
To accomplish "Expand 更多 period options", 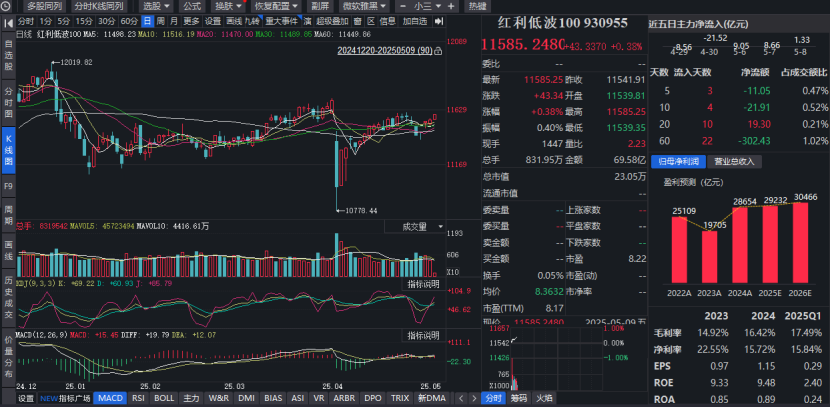I will [192, 22].
